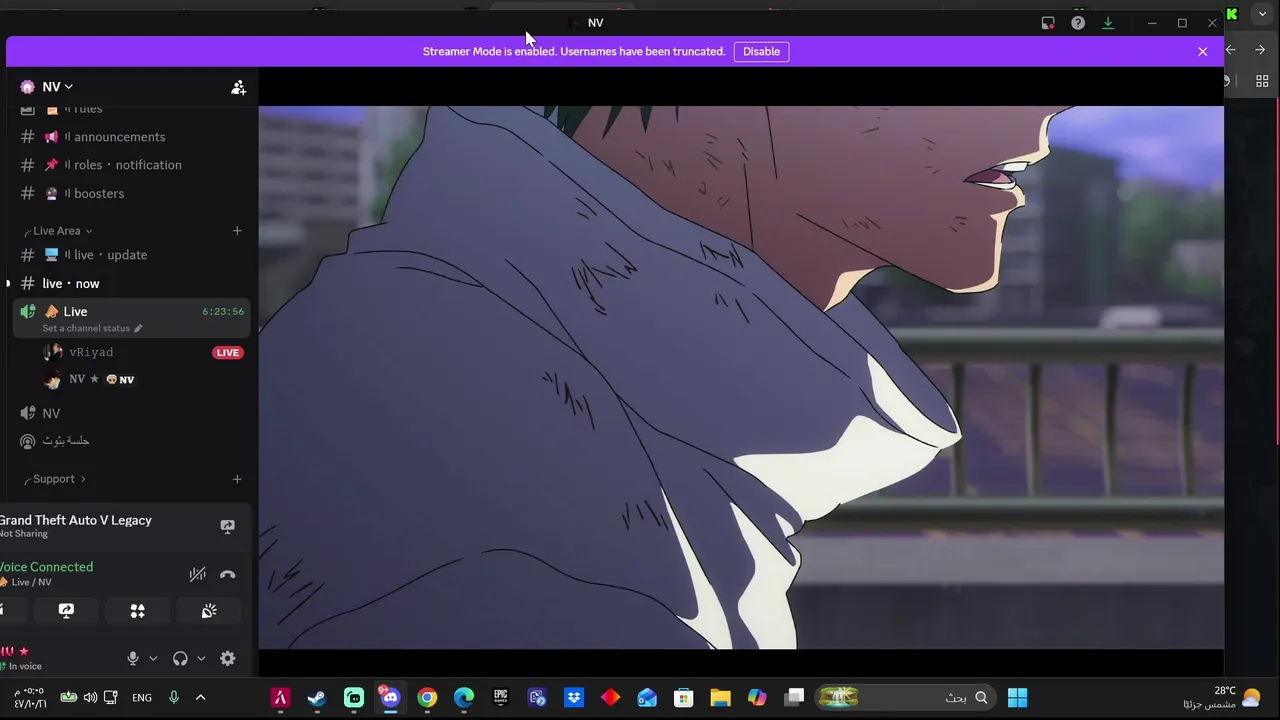Open Windows Start button
This screenshot has height=720, width=1280.
click(x=1018, y=698)
